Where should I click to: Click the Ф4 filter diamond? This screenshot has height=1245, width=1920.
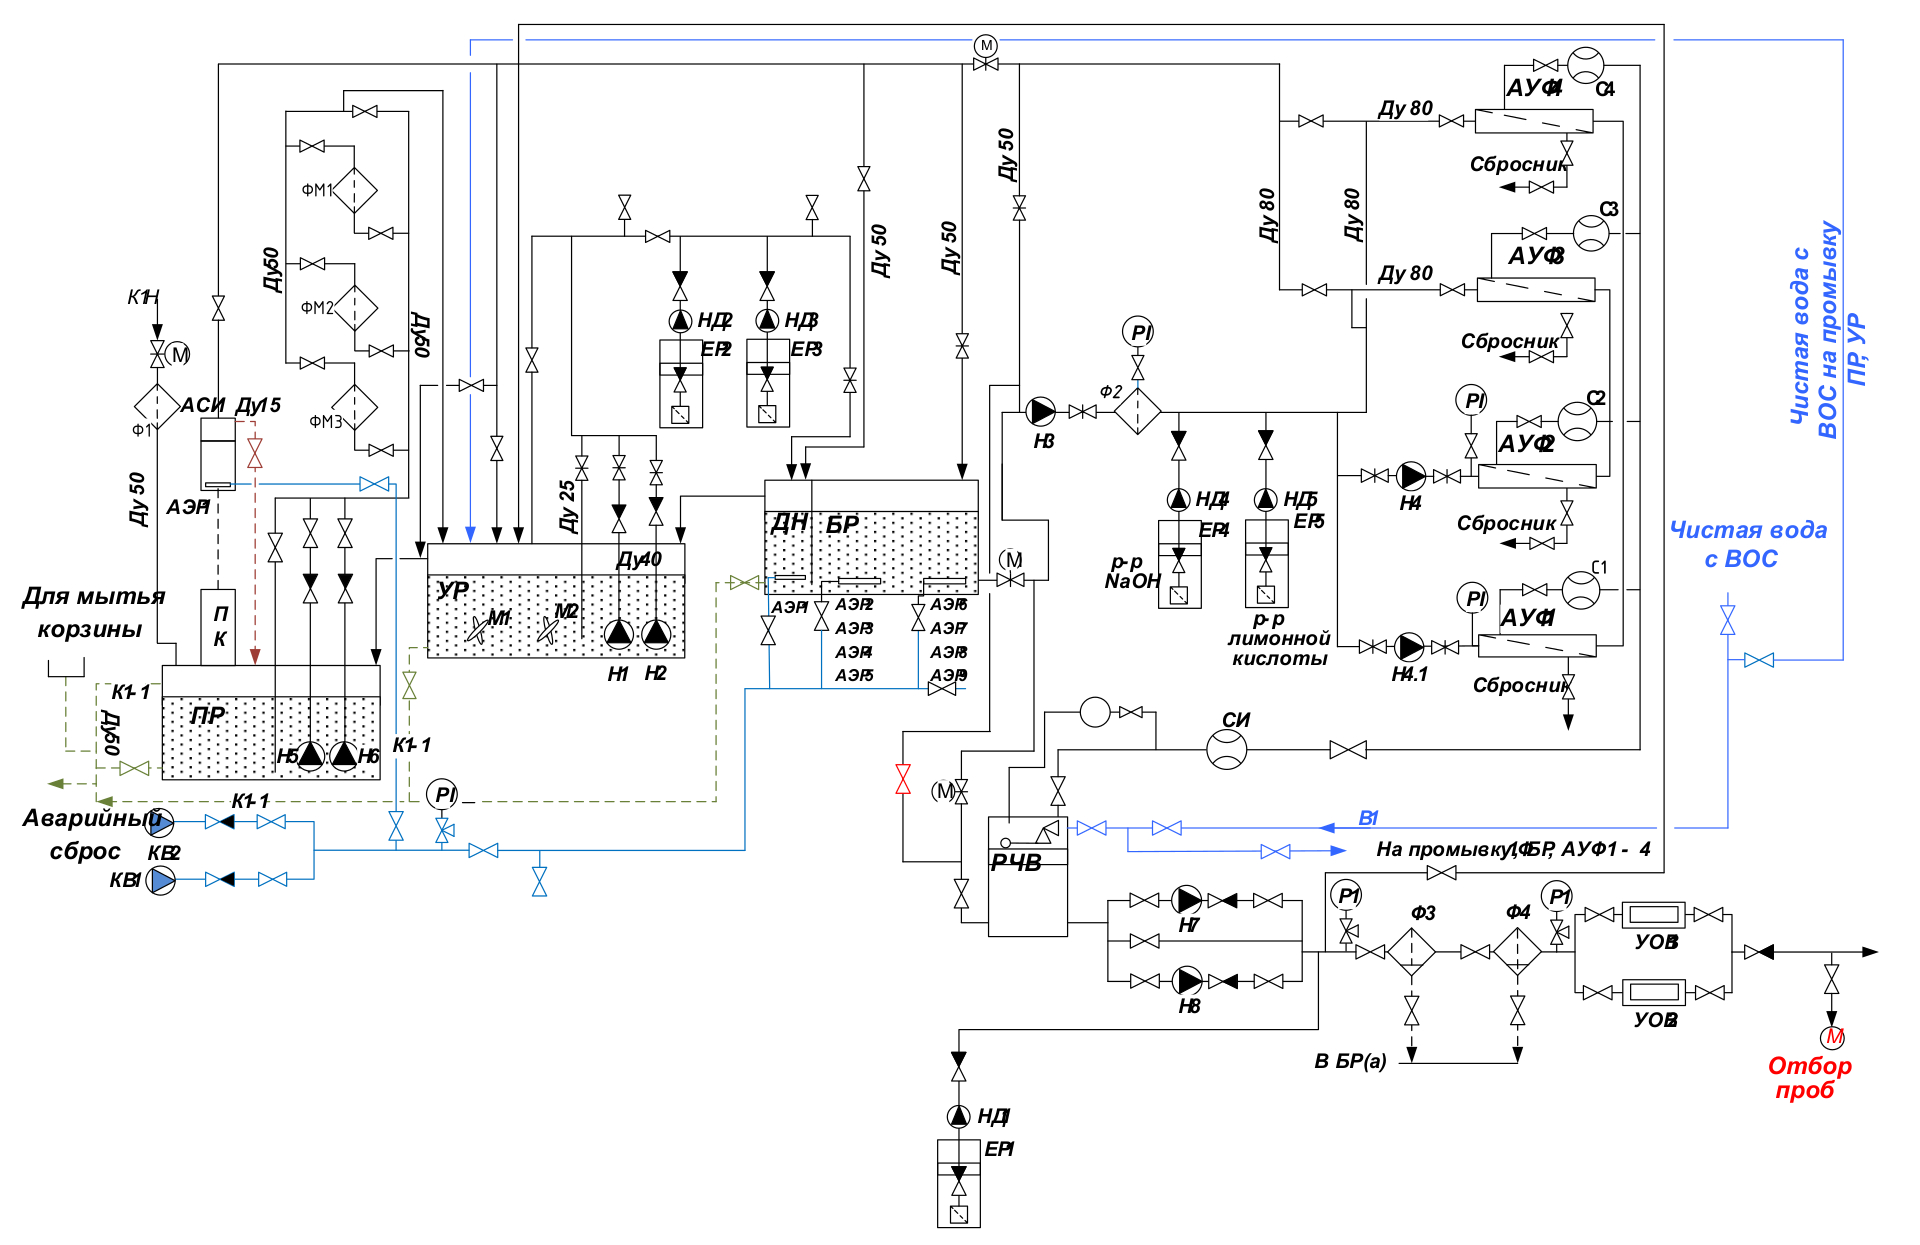[x=1517, y=952]
